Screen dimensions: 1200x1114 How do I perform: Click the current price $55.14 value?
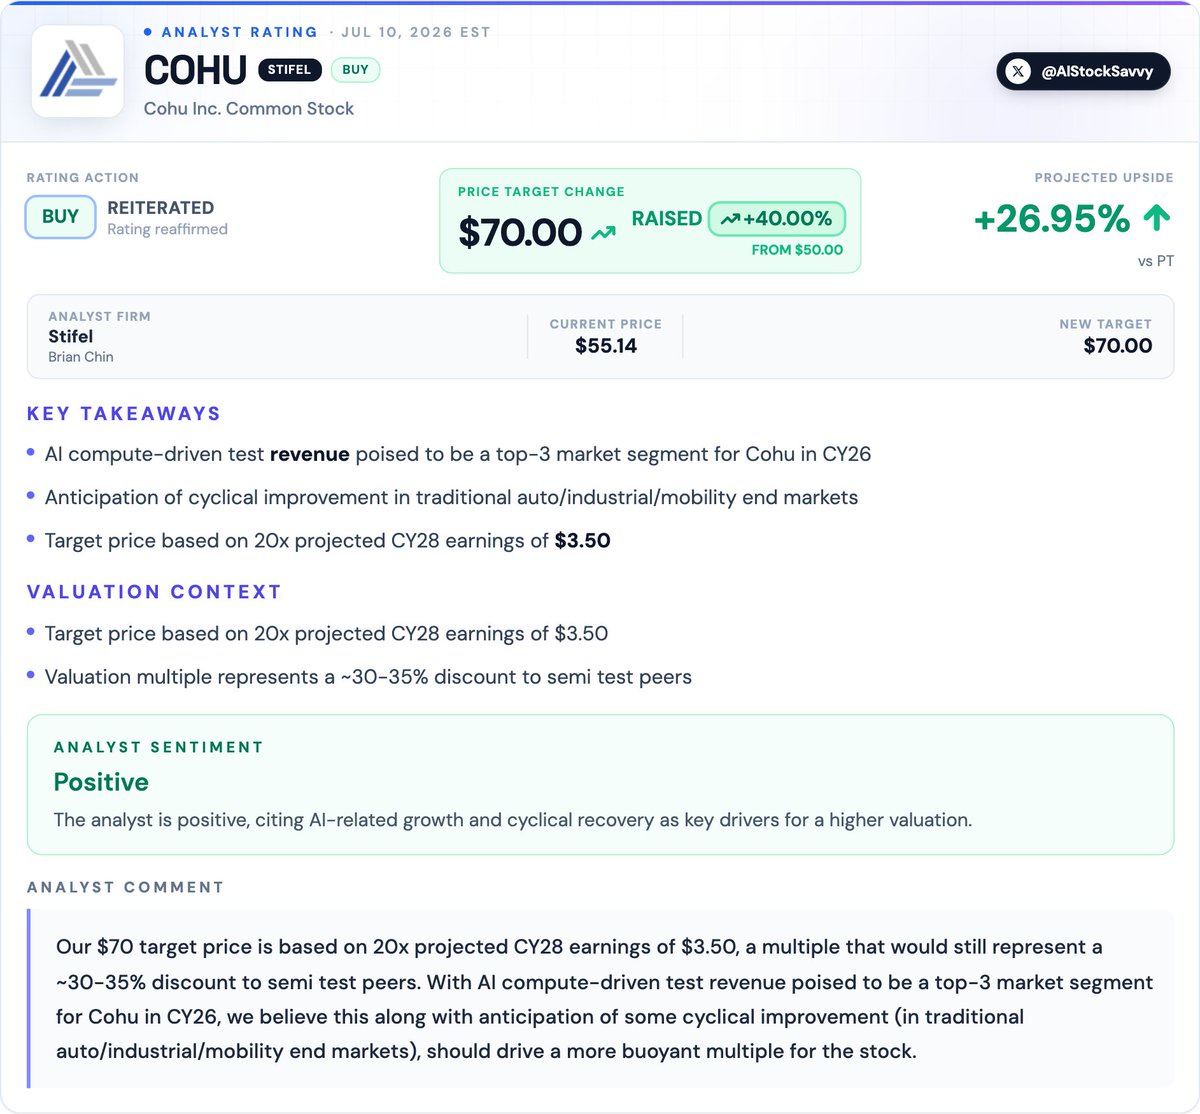coord(606,346)
